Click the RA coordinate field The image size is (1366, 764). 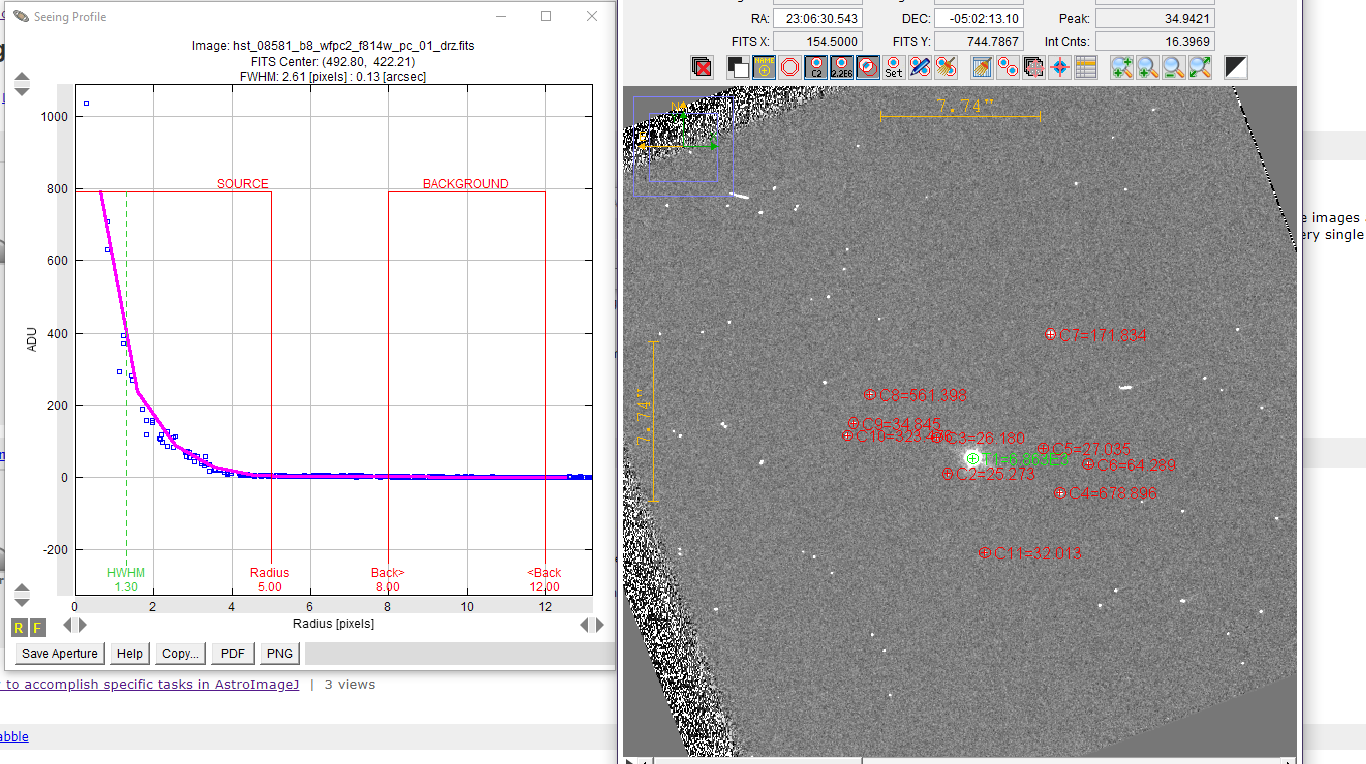(817, 18)
